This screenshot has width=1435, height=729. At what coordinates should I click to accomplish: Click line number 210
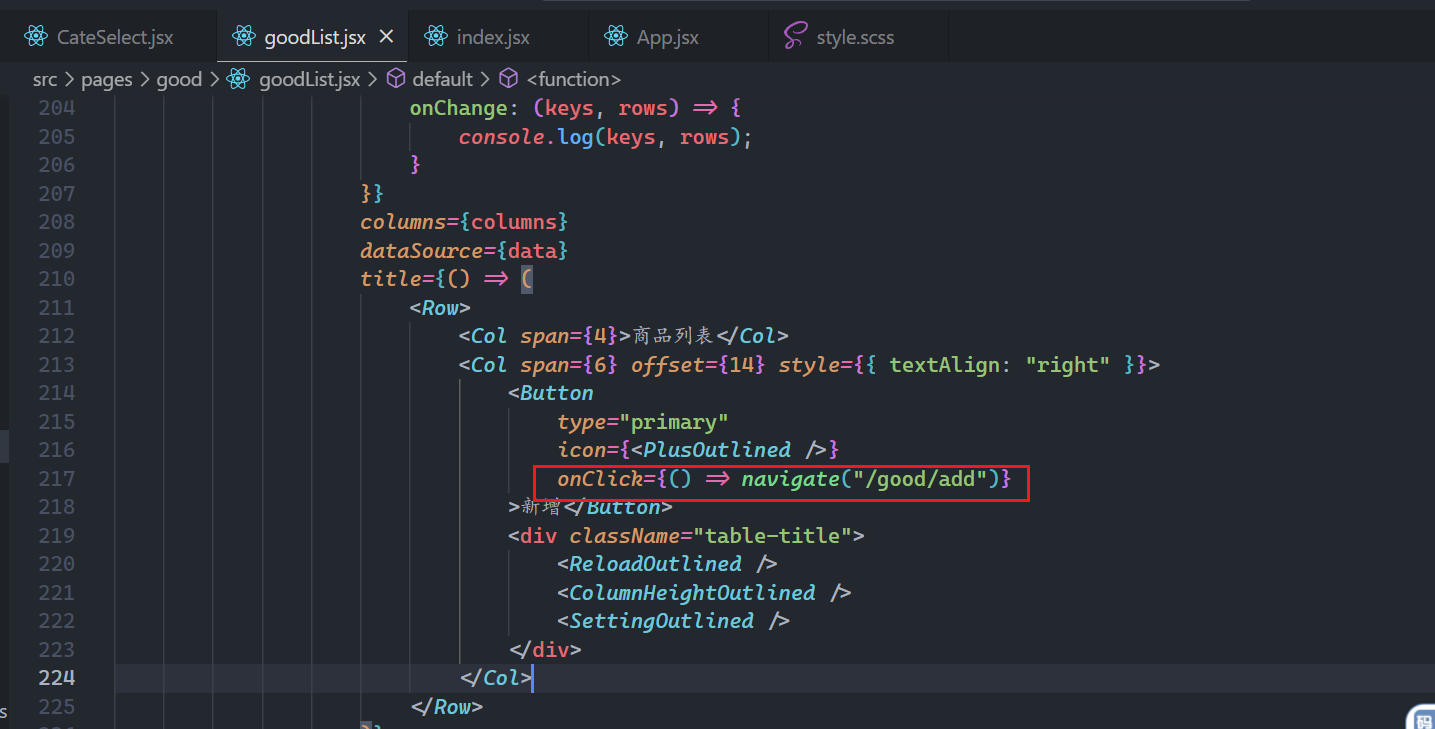pos(56,279)
